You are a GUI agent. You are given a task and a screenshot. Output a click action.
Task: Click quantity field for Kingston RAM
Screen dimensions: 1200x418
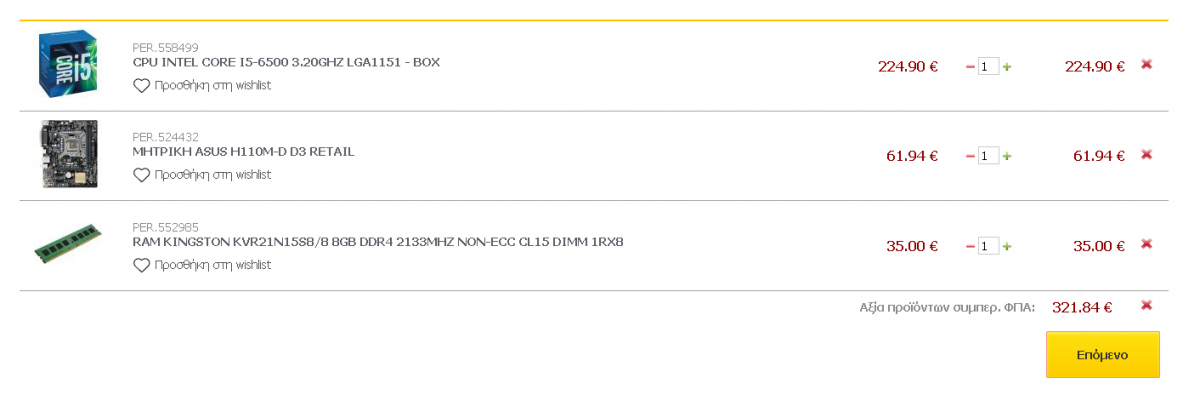(x=988, y=246)
